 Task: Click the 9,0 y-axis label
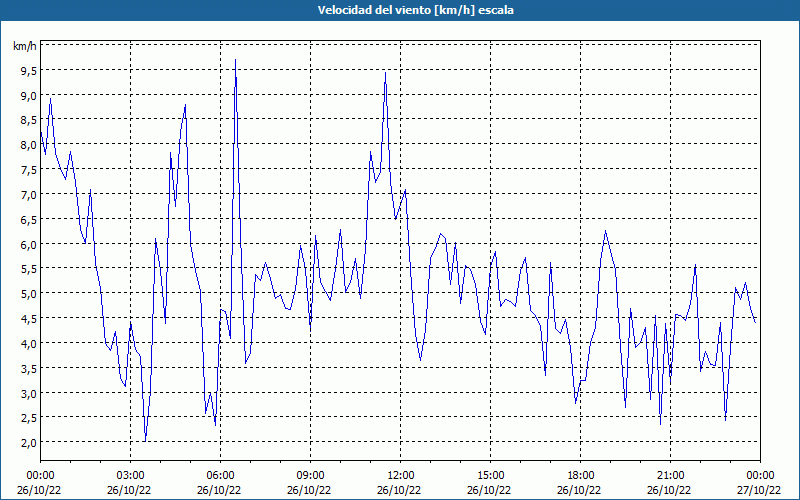[28, 95]
